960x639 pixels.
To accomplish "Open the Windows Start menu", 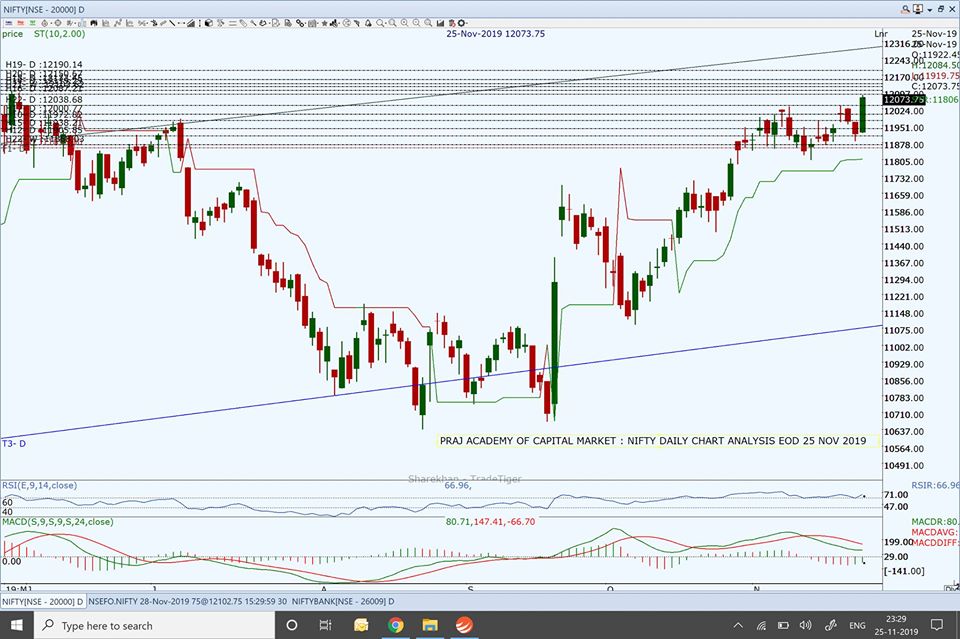I will click(x=17, y=625).
